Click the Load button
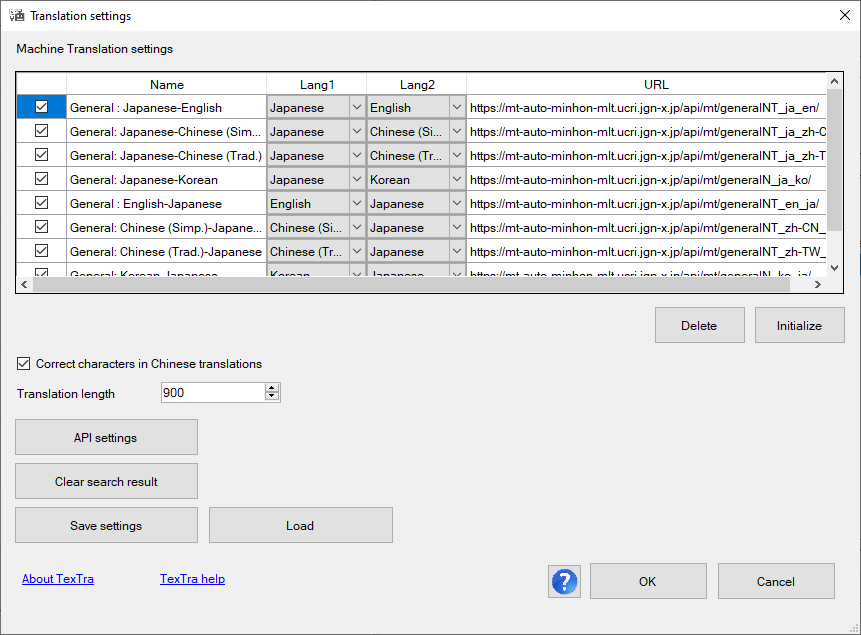Viewport: 861px width, 635px height. coord(300,525)
